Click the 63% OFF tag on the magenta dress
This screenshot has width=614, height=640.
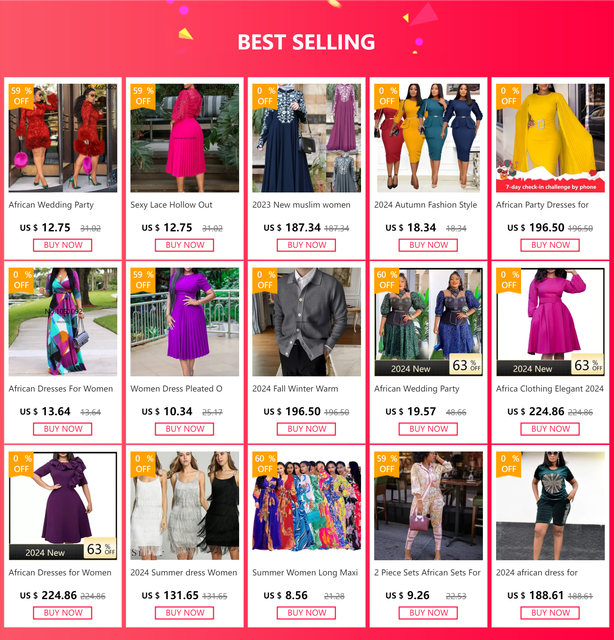(x=588, y=365)
